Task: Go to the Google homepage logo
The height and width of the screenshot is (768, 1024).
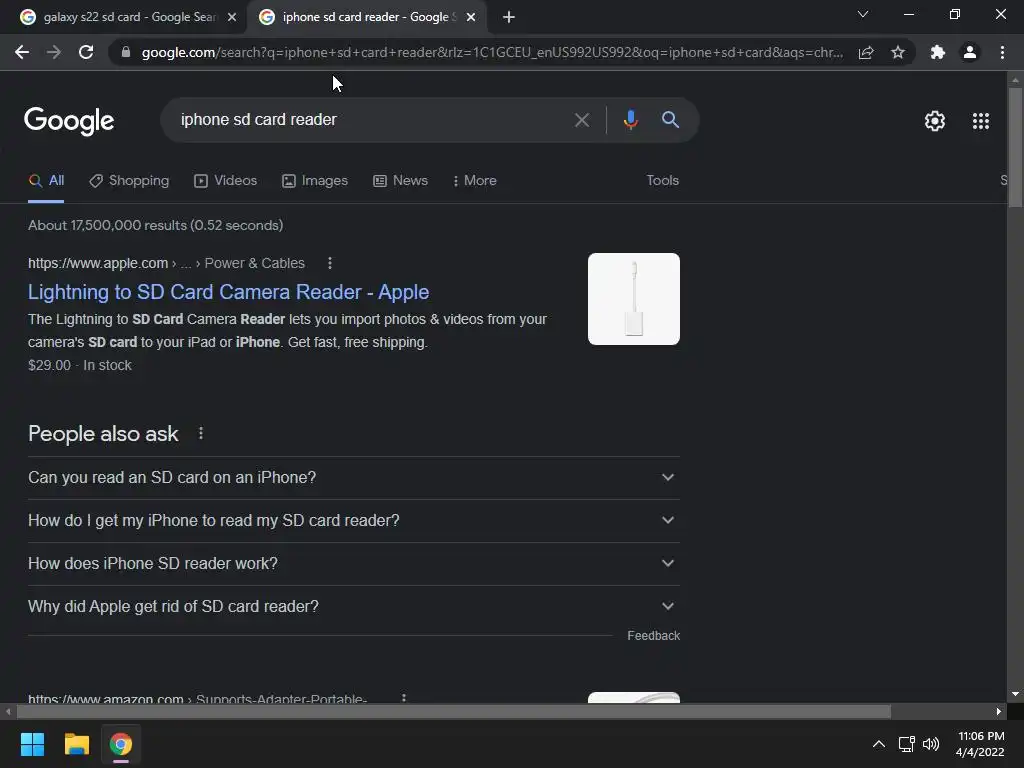Action: [x=69, y=121]
